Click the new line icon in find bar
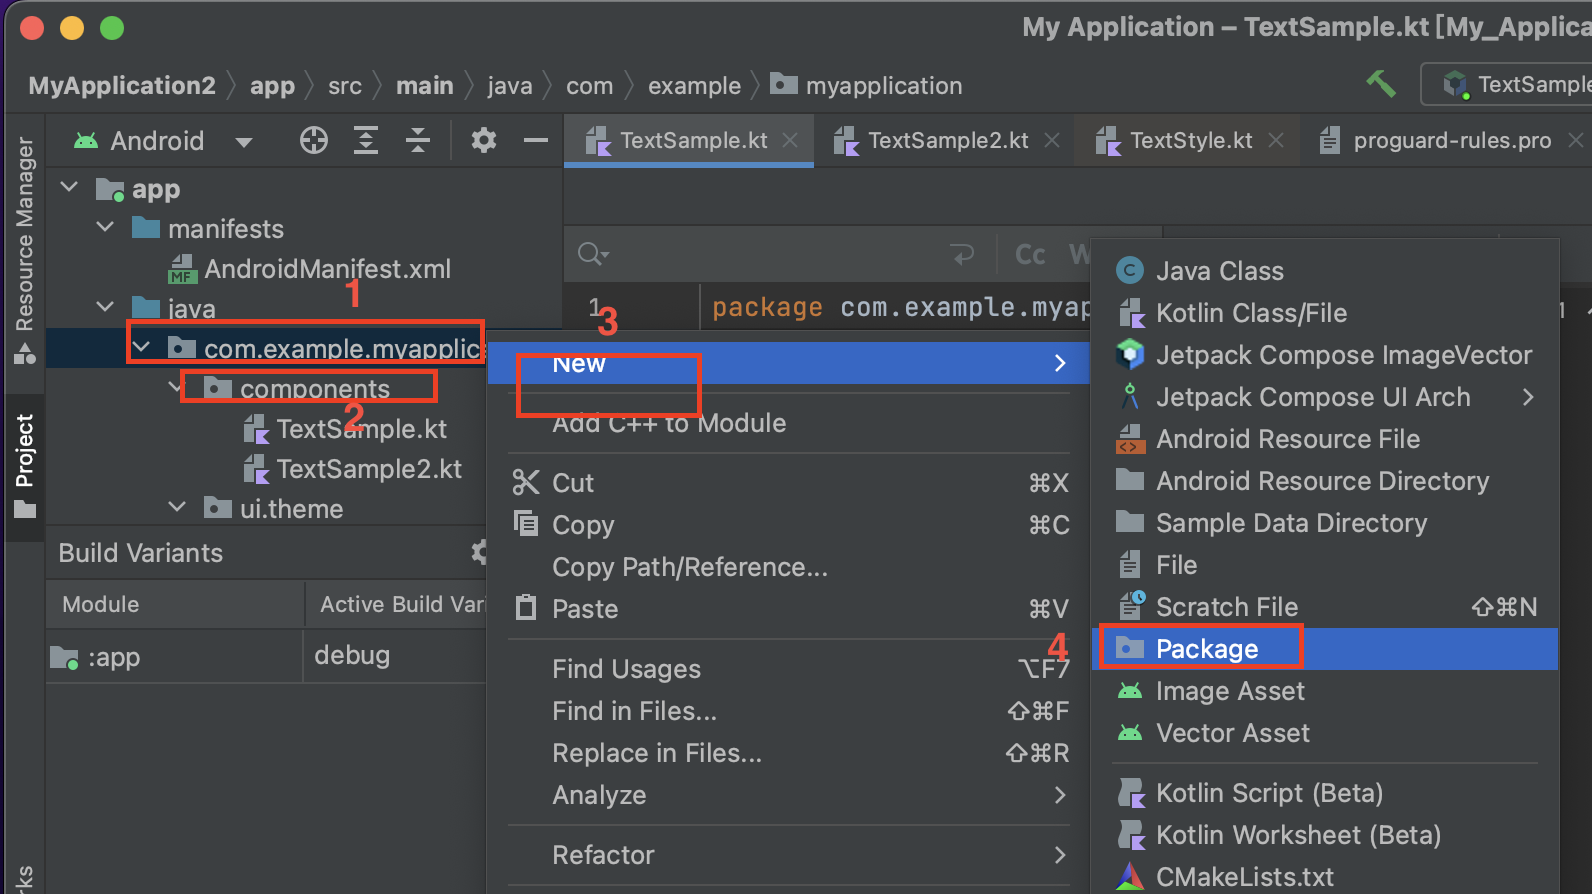Screen dimensions: 1592x894 click(962, 255)
